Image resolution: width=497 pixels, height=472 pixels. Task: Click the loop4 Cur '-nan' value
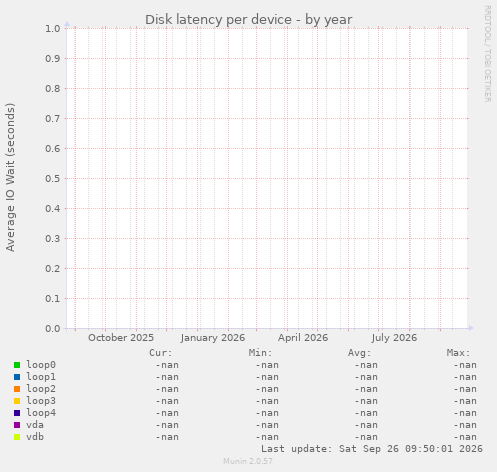coord(167,413)
